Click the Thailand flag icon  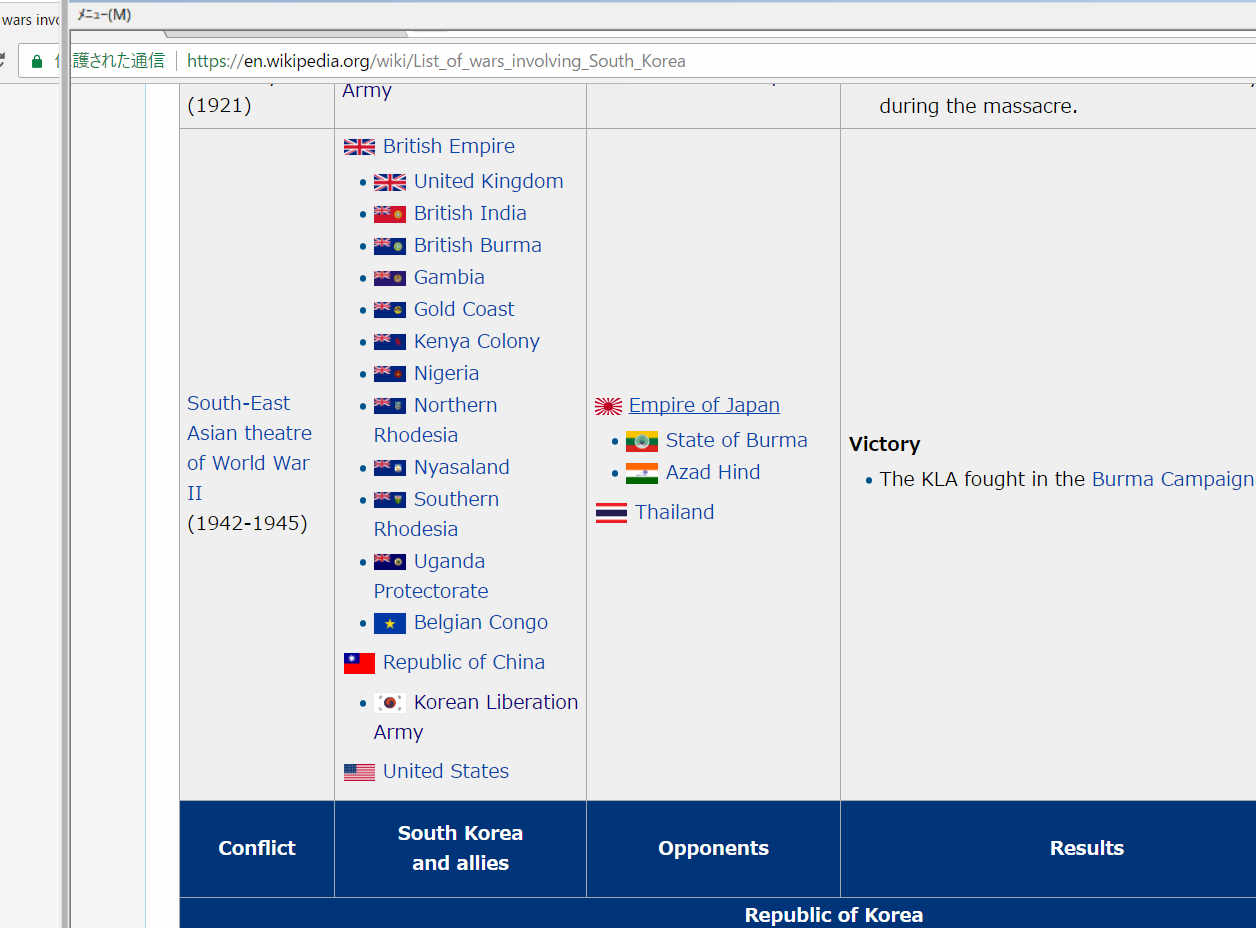(x=611, y=513)
